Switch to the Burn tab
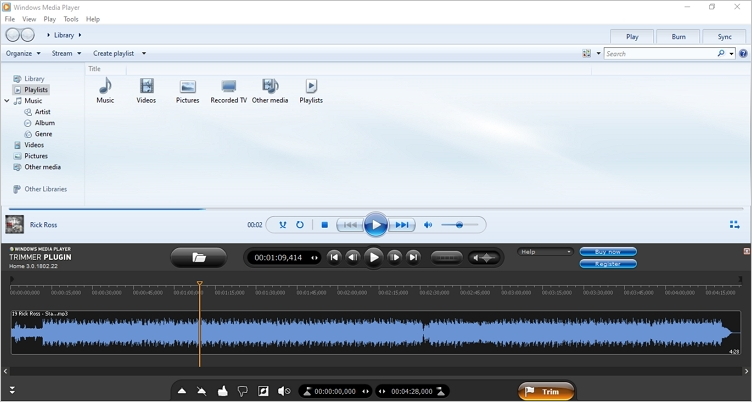 678,36
